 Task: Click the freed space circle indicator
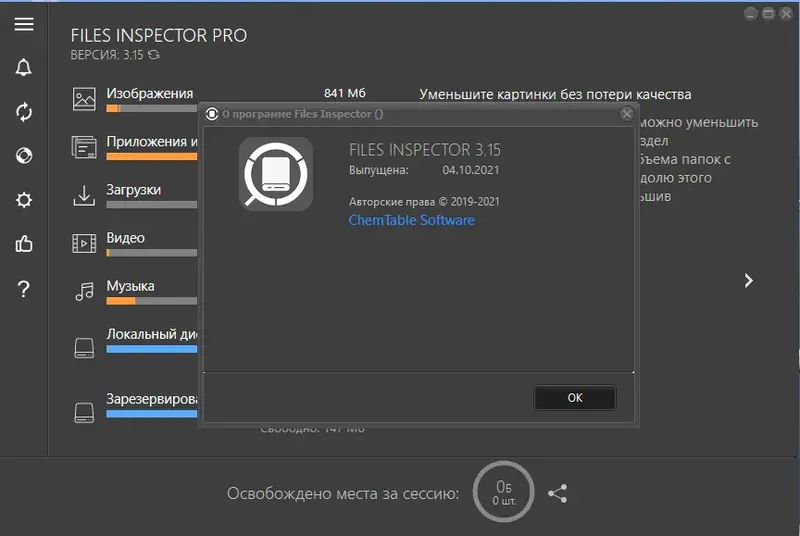(504, 492)
